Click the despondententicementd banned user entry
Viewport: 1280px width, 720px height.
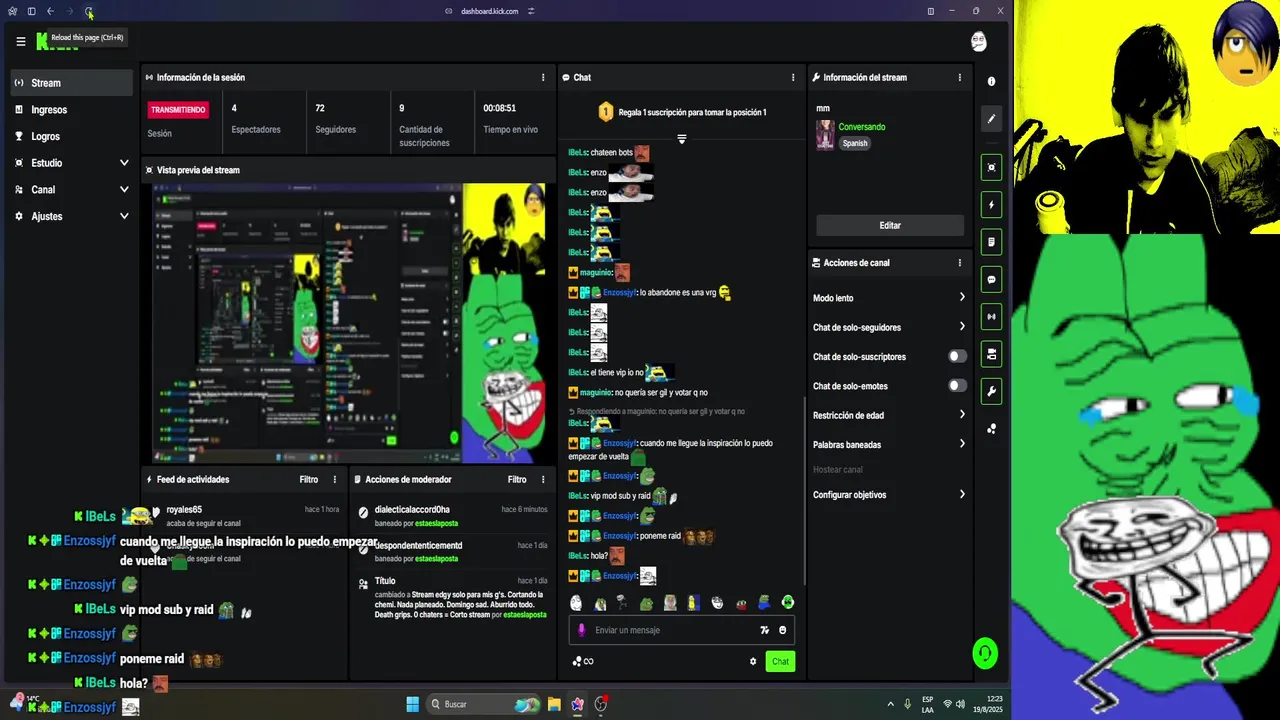pos(451,551)
